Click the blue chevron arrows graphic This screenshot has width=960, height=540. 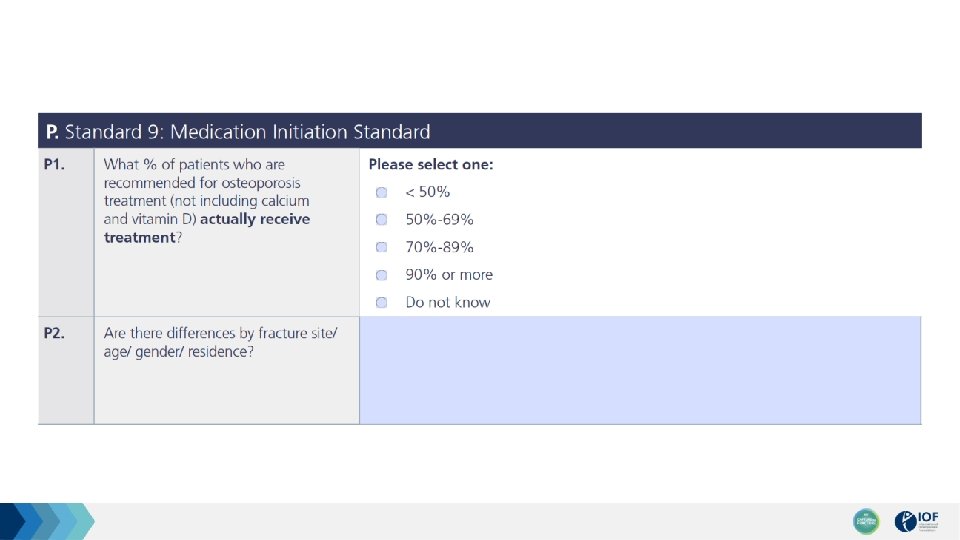coord(47,521)
